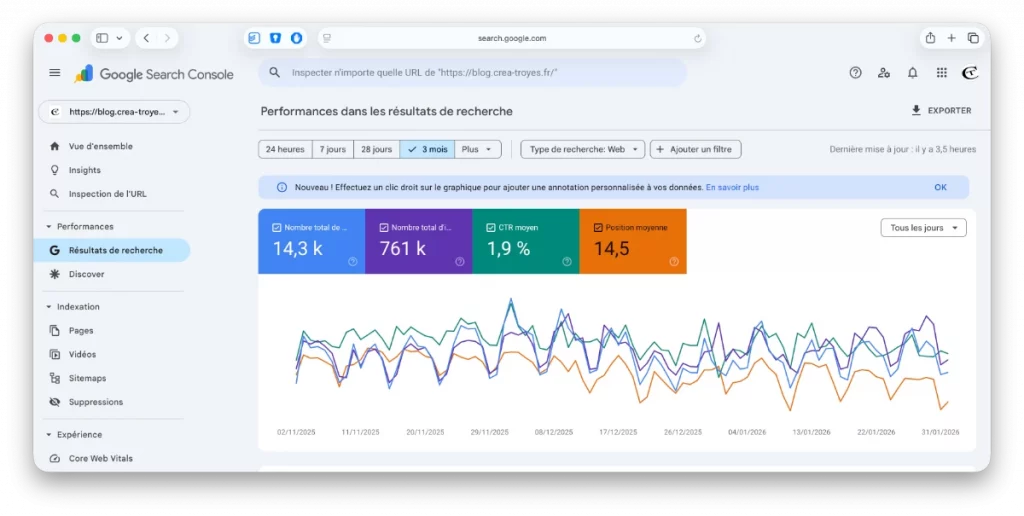This screenshot has width=1024, height=516.
Task: Click the users and permissions icon
Action: coord(883,73)
